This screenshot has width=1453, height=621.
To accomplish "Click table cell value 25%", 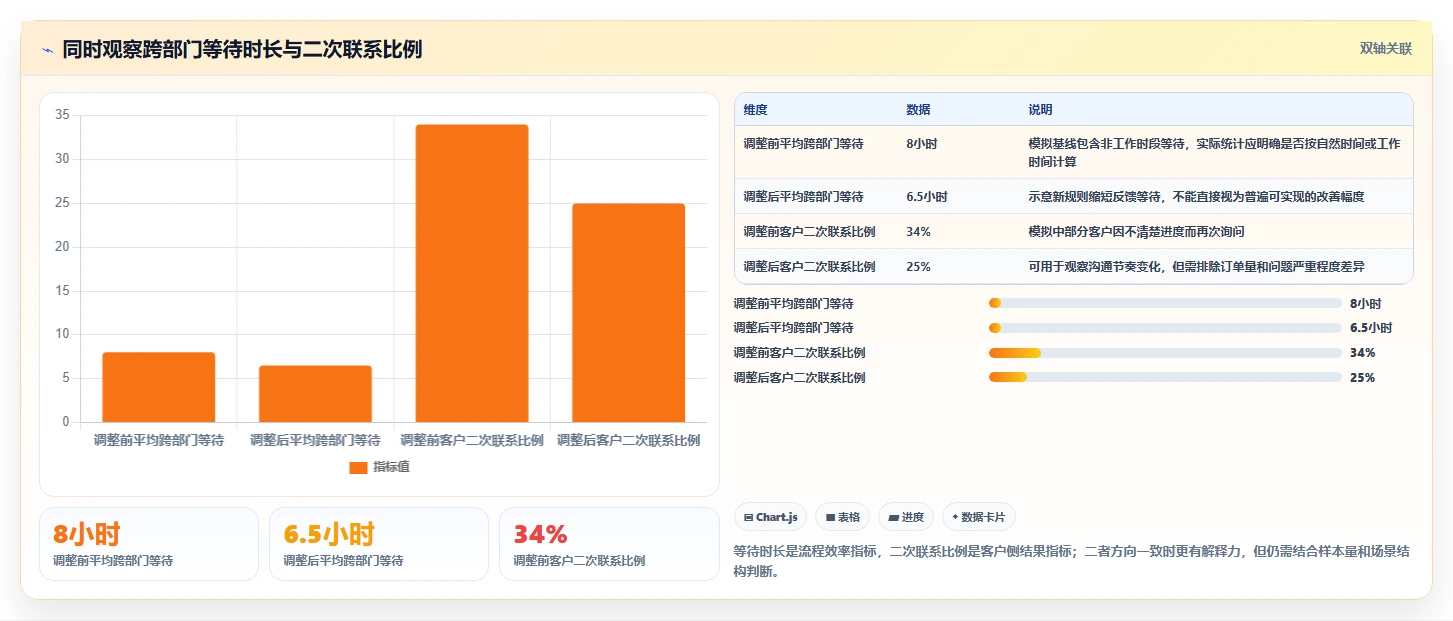I will (918, 267).
